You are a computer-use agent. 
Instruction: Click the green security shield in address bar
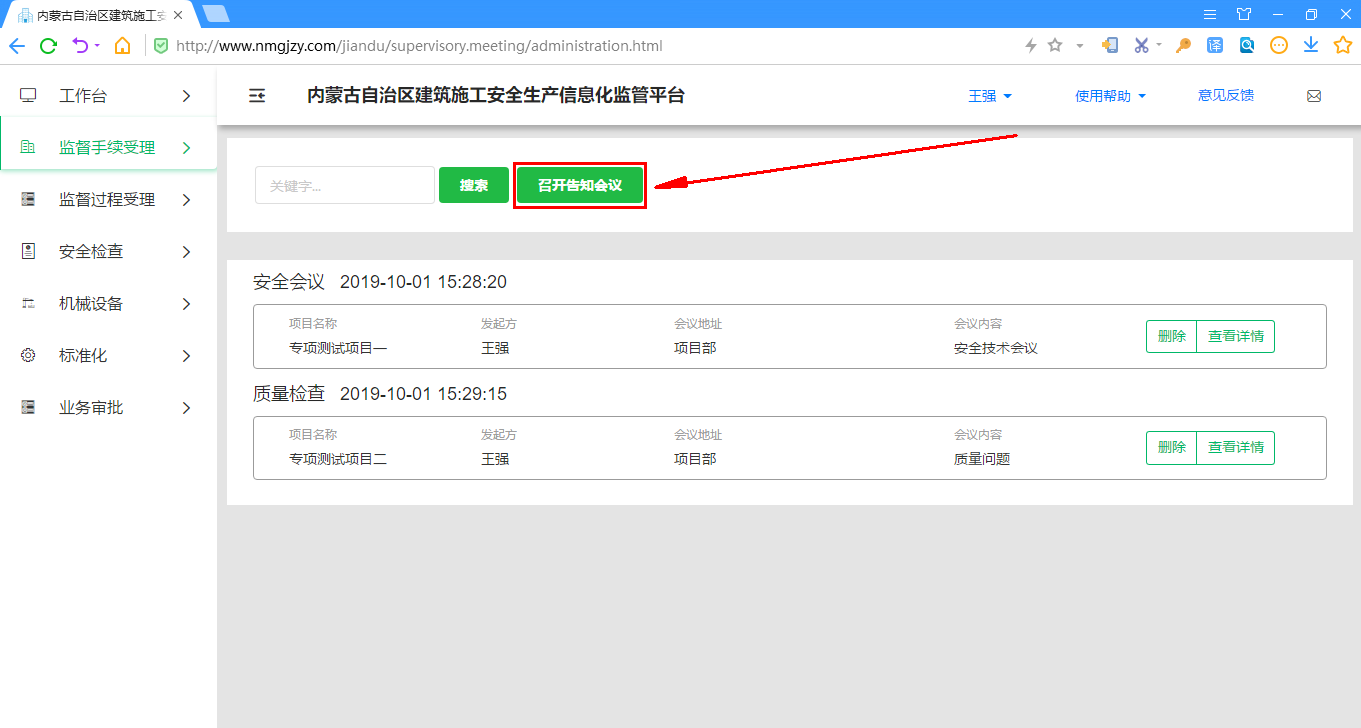(x=161, y=46)
